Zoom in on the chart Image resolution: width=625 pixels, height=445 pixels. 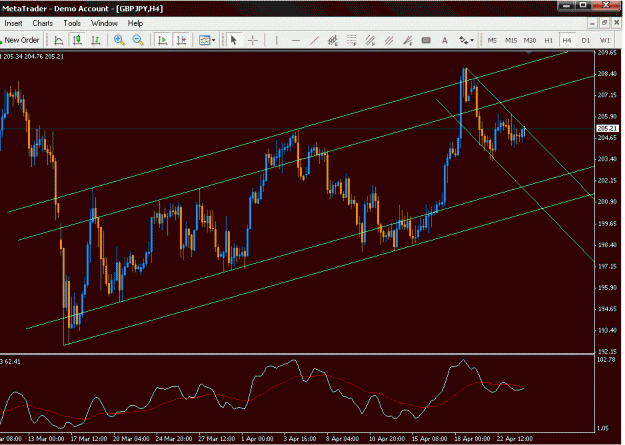[119, 40]
